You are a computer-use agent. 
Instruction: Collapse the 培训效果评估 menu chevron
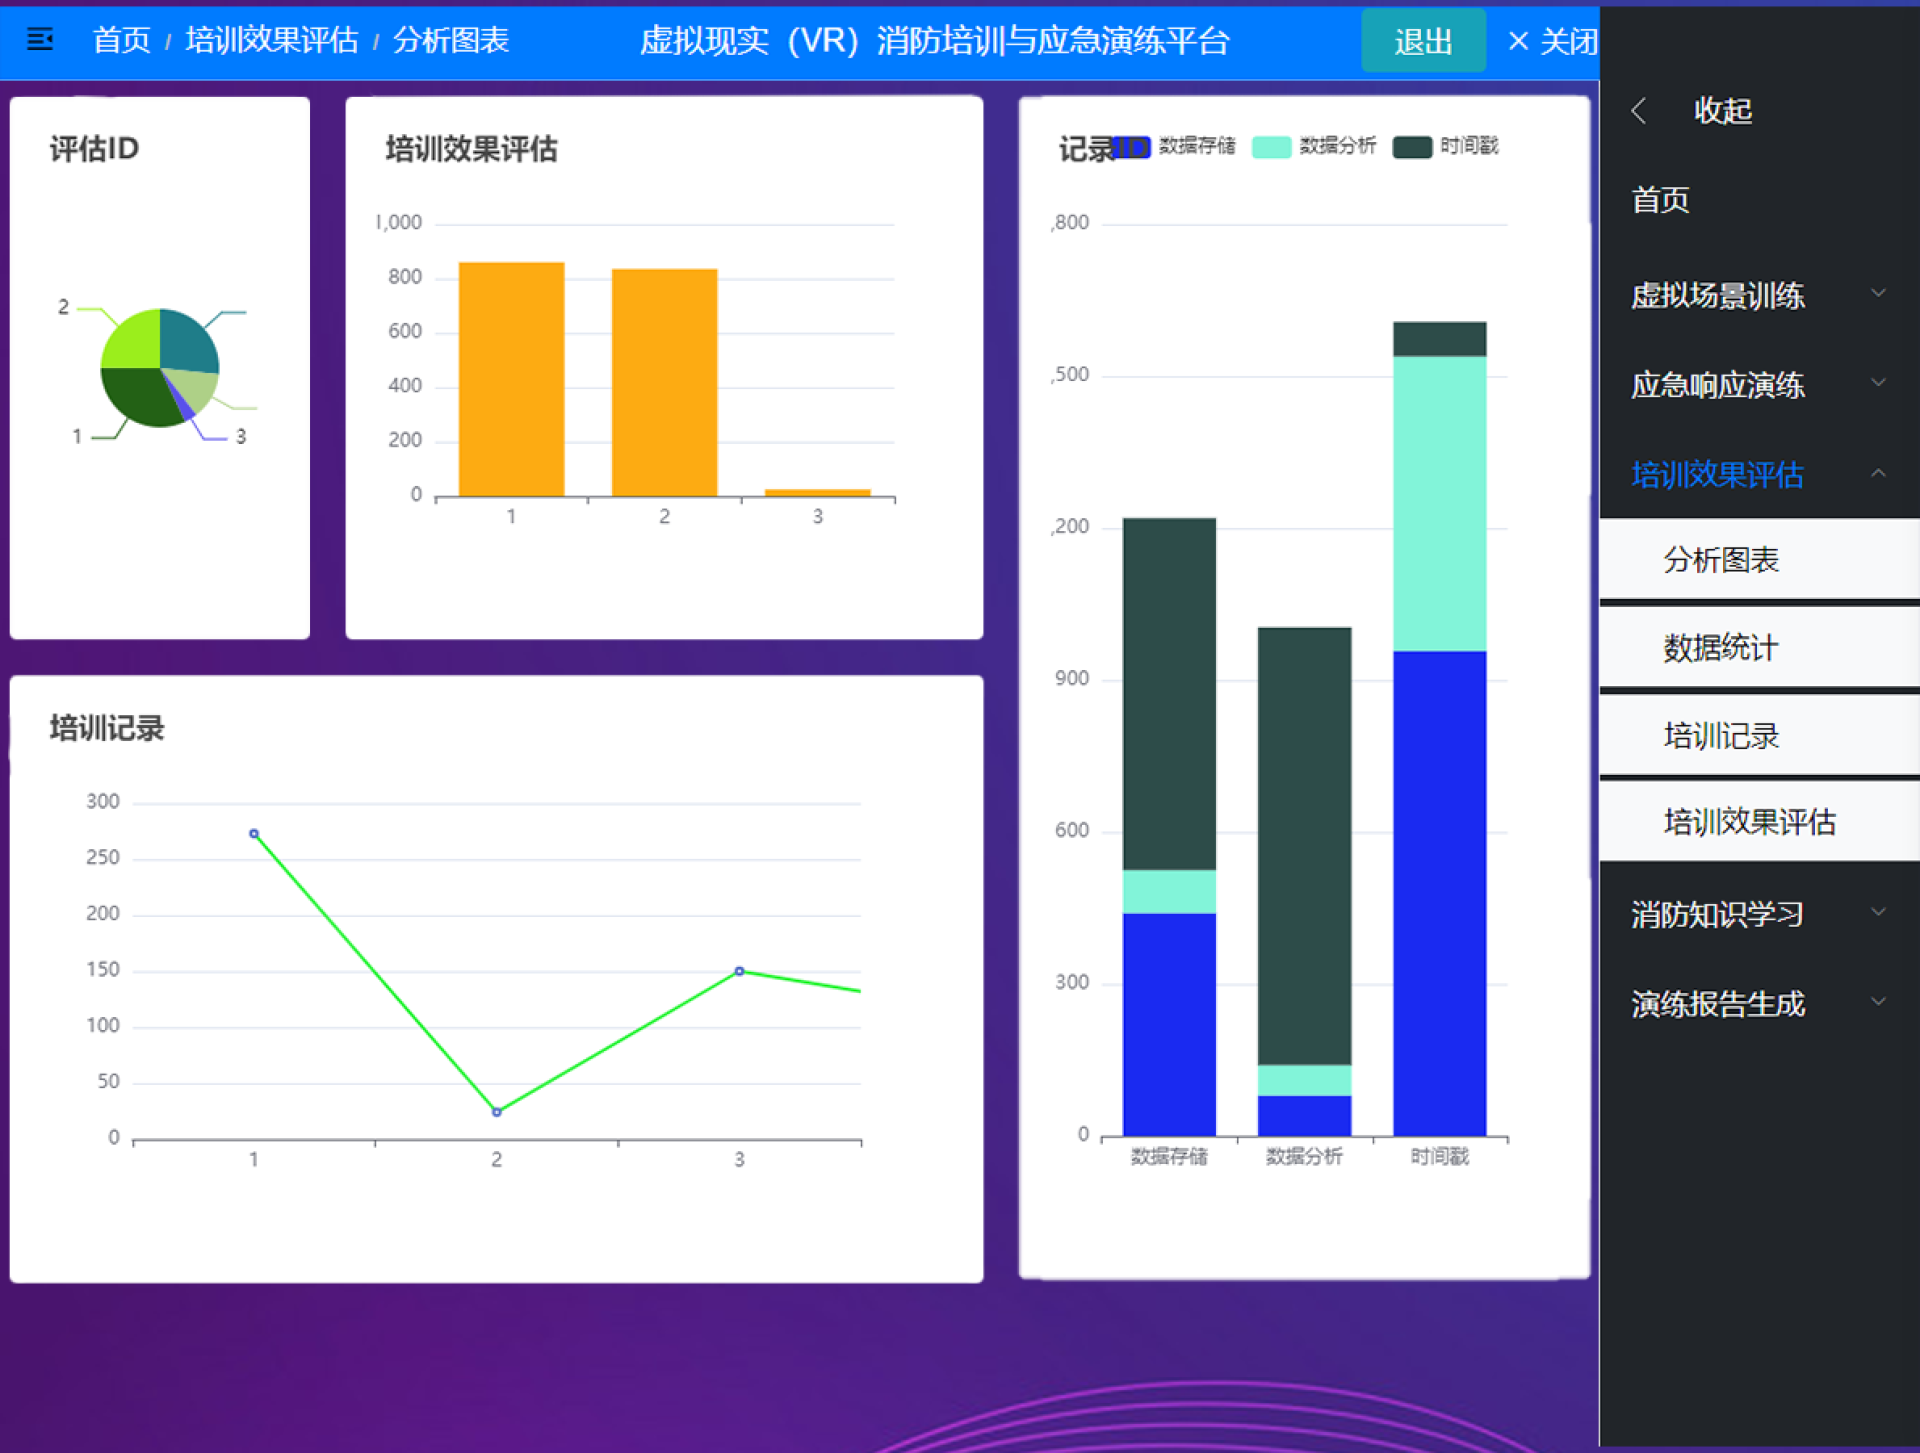(1877, 473)
